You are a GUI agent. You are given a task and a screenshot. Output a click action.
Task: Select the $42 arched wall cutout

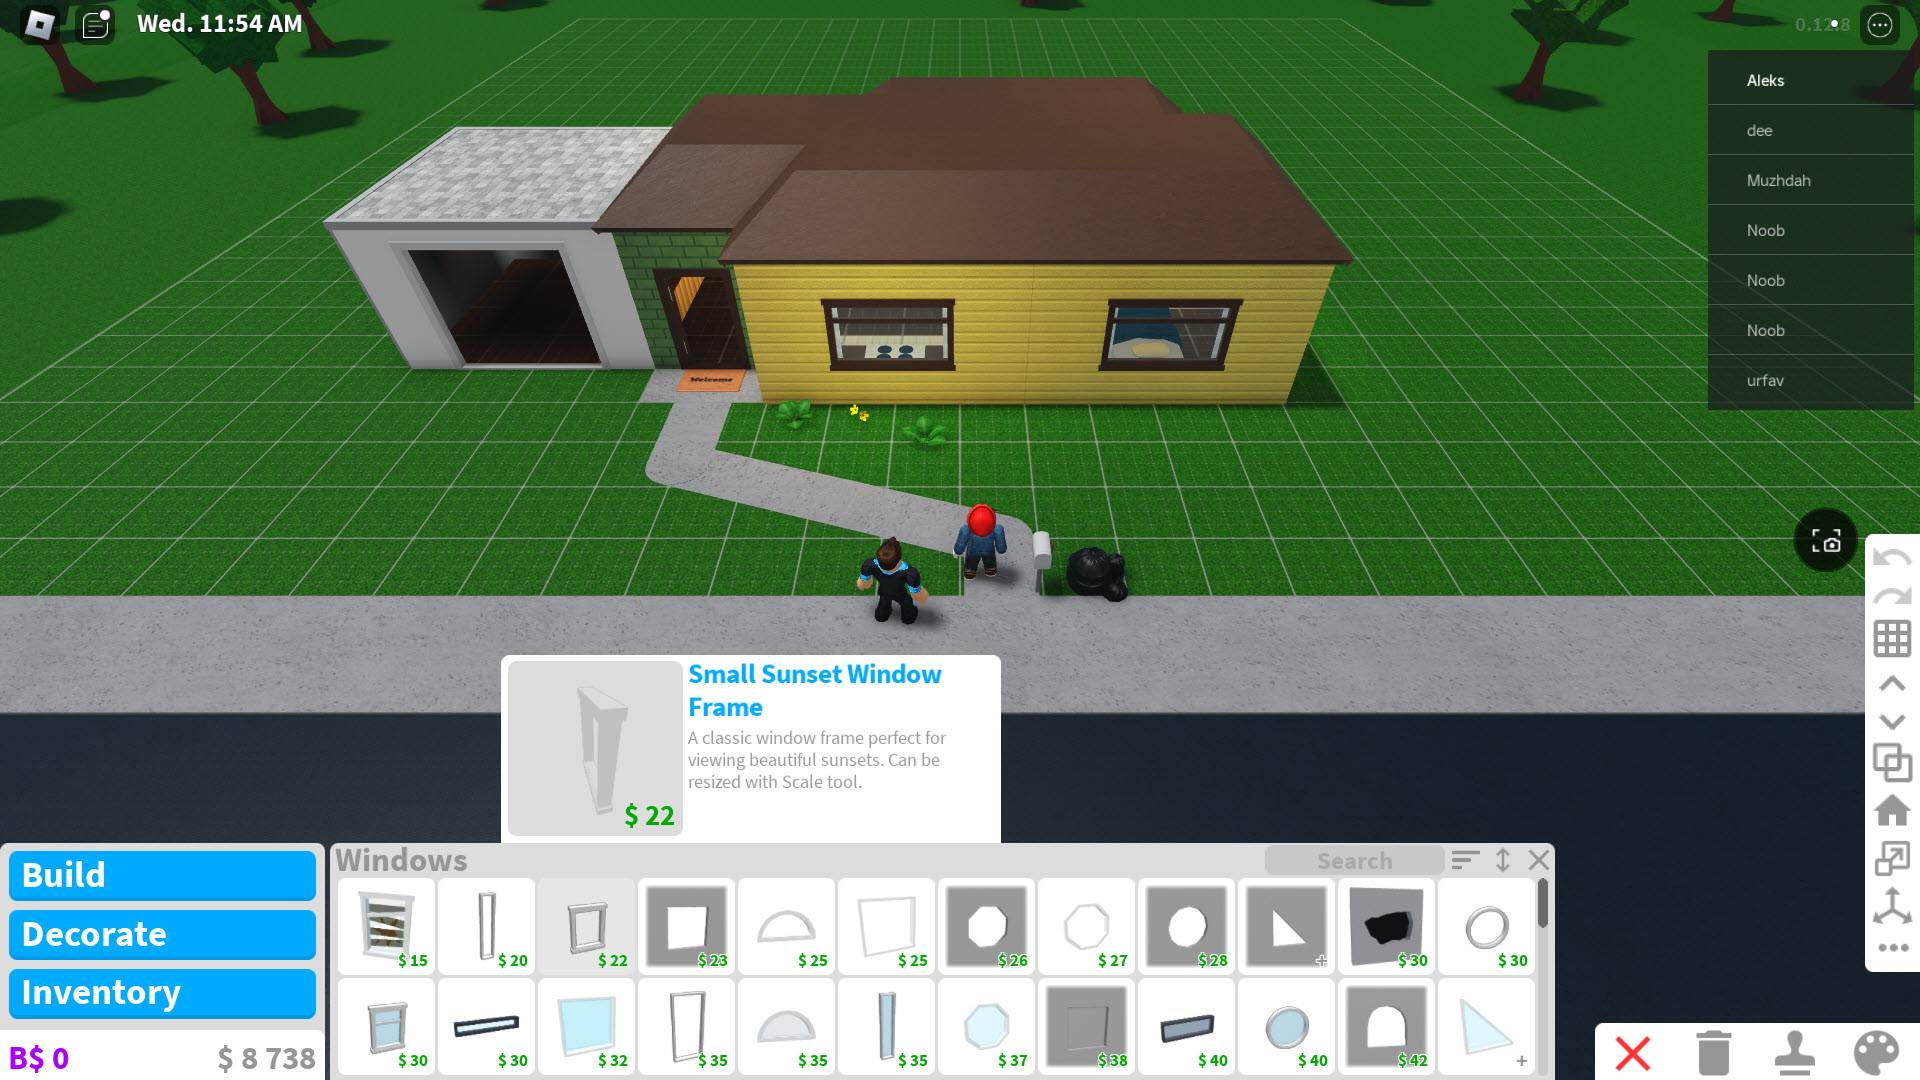tap(1386, 1027)
